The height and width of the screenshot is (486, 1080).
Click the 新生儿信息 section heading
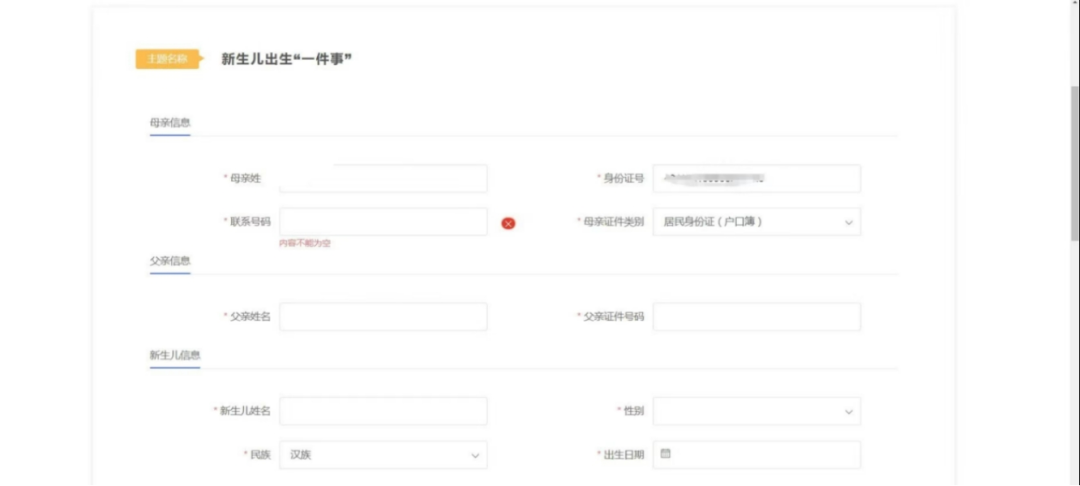(175, 355)
